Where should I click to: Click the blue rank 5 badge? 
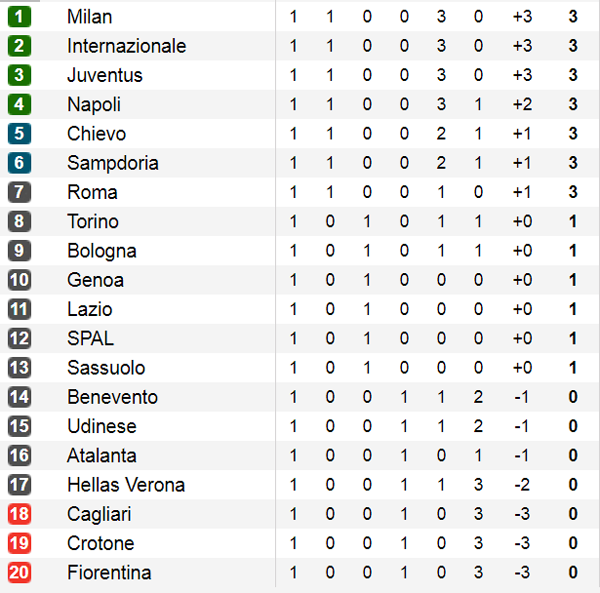coord(19,134)
